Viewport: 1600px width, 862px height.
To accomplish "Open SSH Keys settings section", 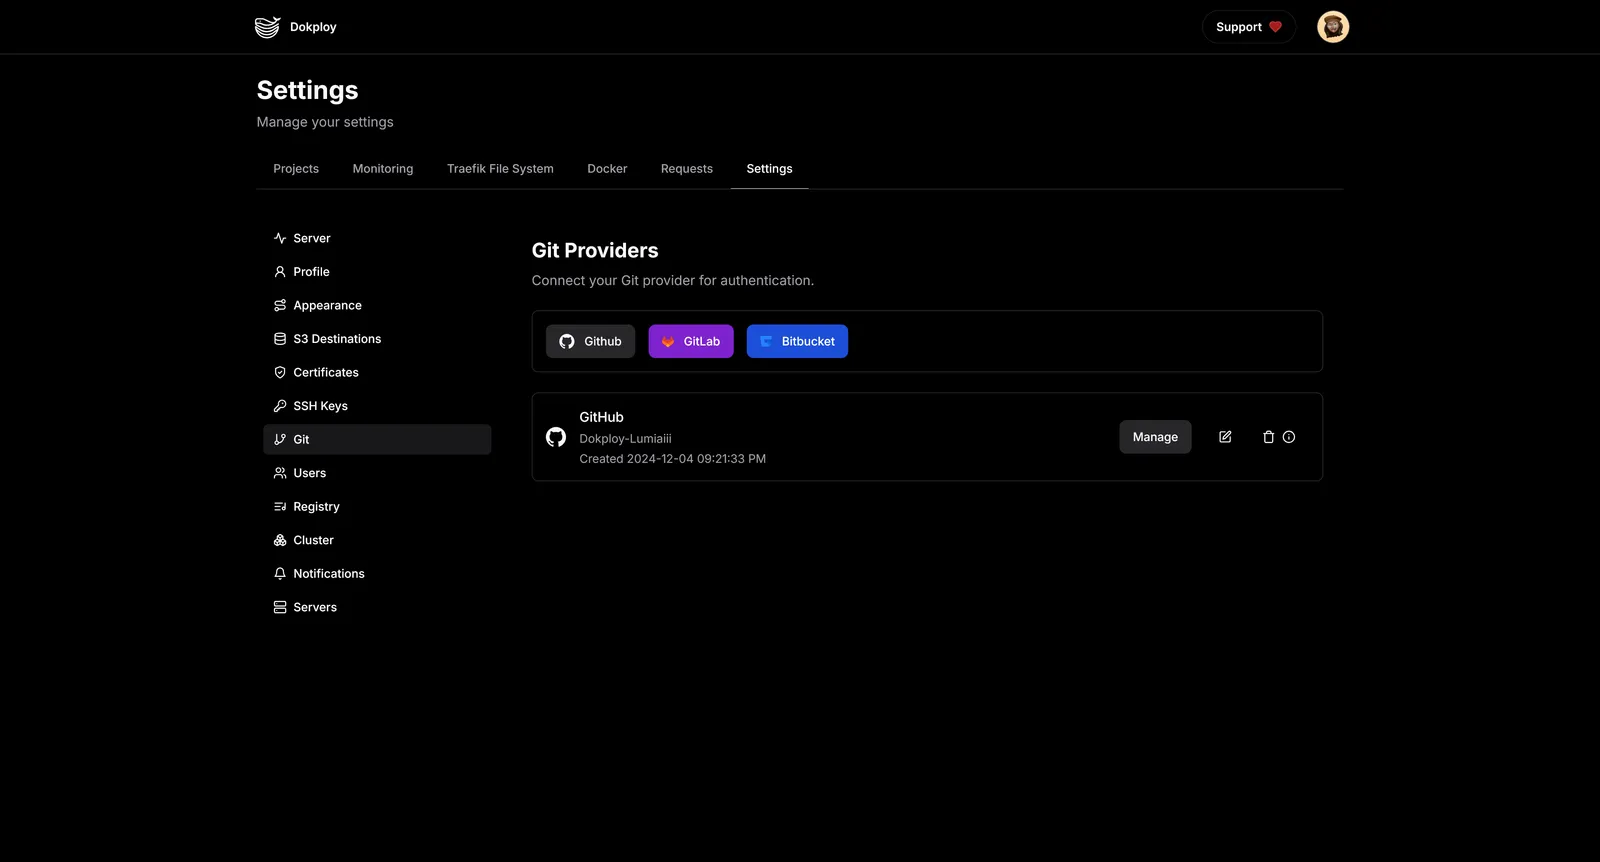I will 320,406.
